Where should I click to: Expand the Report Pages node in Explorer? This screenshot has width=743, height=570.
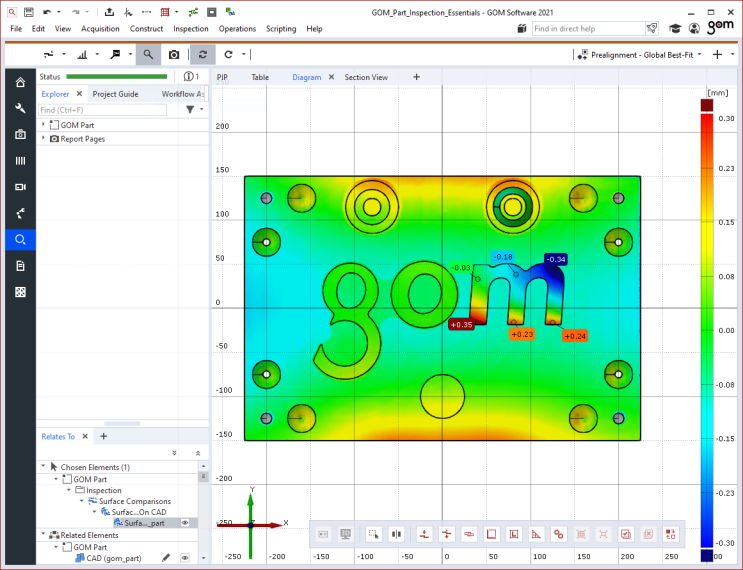(x=43, y=138)
